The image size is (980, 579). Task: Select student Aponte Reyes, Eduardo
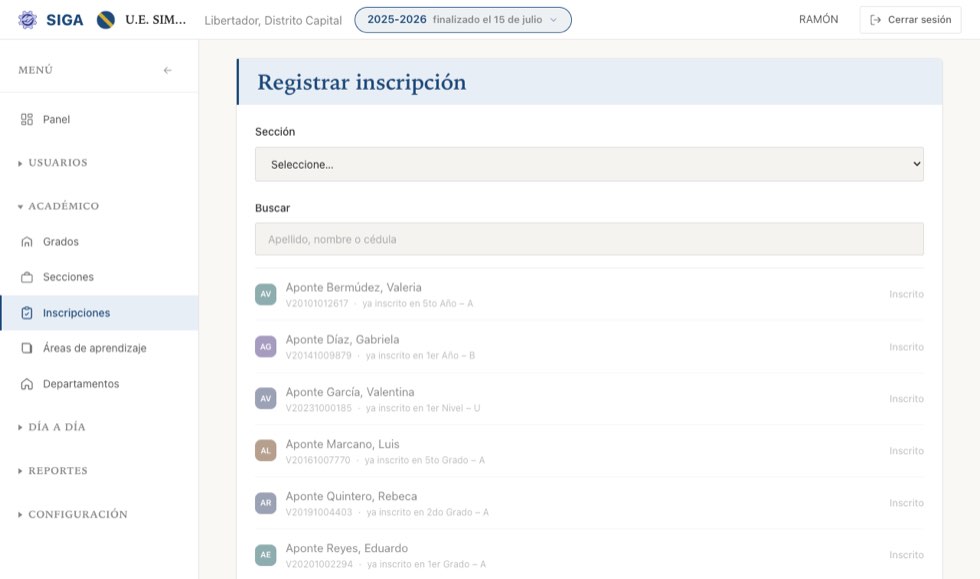589,555
